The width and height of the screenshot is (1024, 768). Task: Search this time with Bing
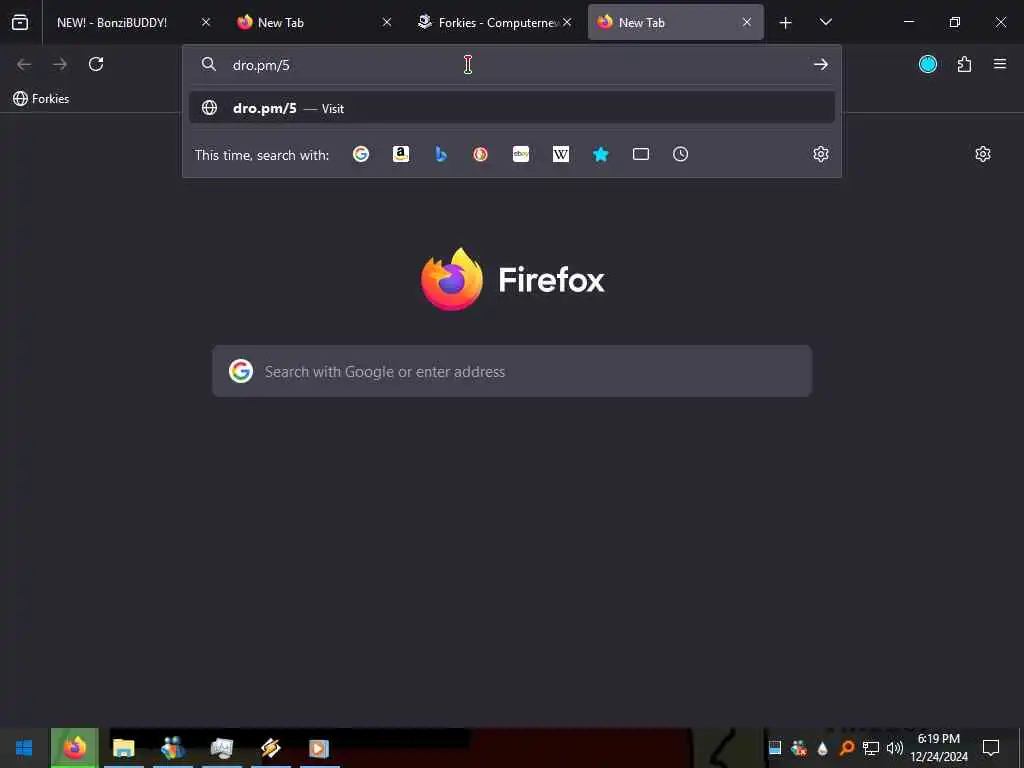441,154
